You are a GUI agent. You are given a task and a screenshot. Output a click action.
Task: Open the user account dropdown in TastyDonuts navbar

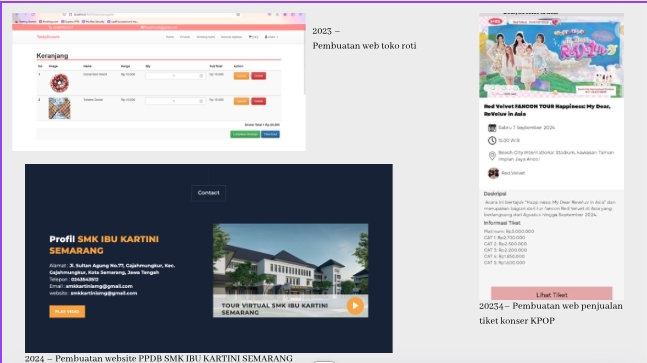271,37
